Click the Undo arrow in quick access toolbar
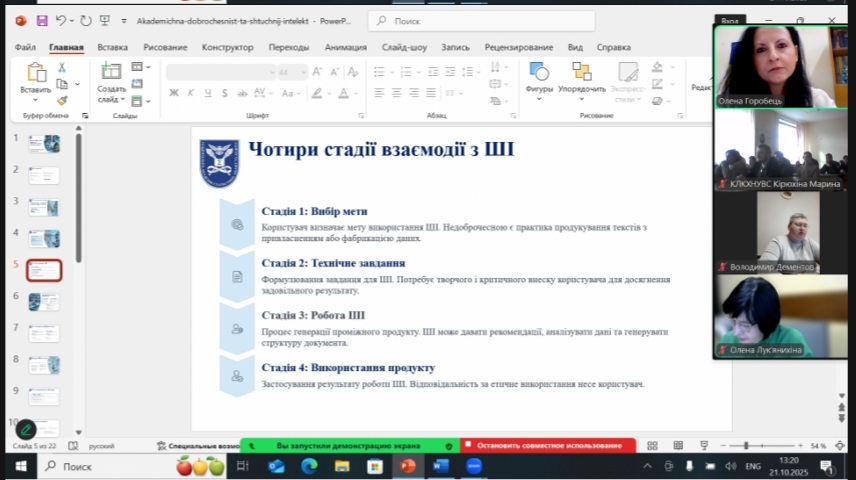The image size is (856, 480). point(61,20)
